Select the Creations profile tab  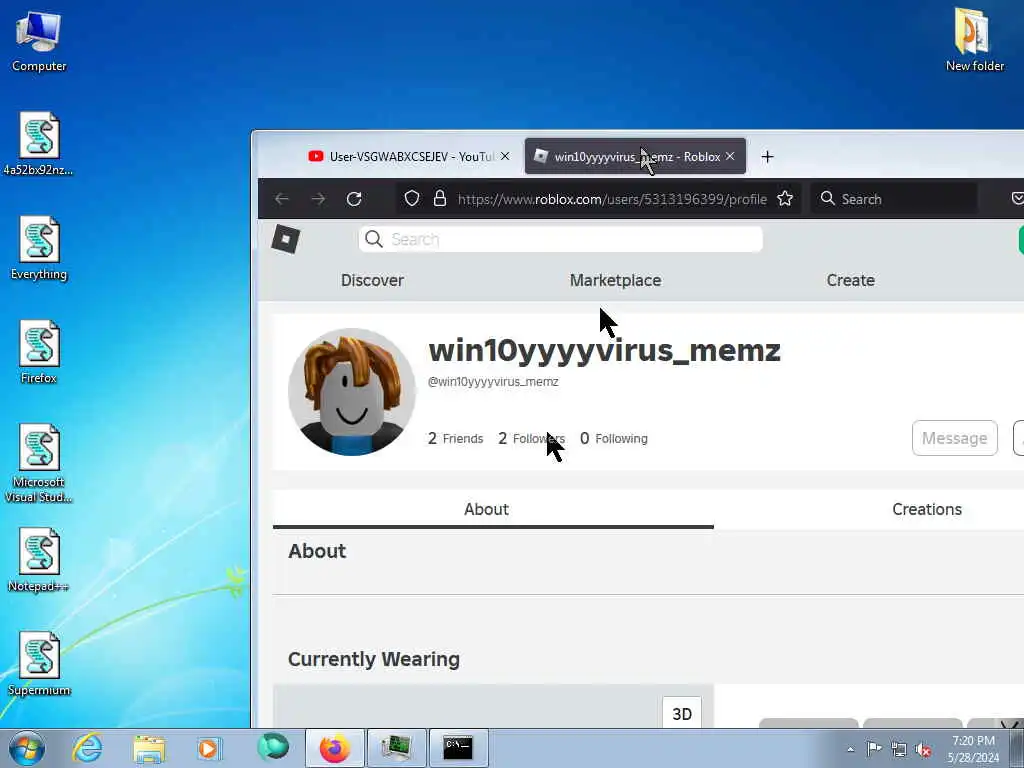tap(927, 509)
